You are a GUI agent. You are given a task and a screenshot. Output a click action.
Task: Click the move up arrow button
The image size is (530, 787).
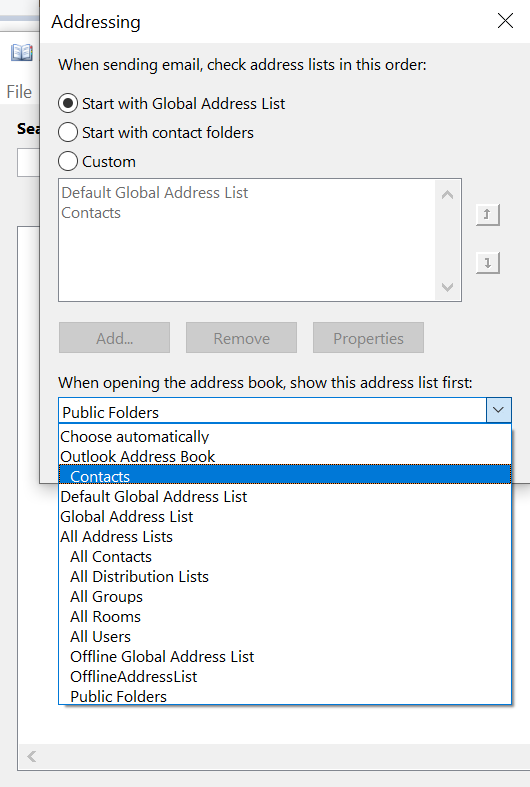click(487, 215)
